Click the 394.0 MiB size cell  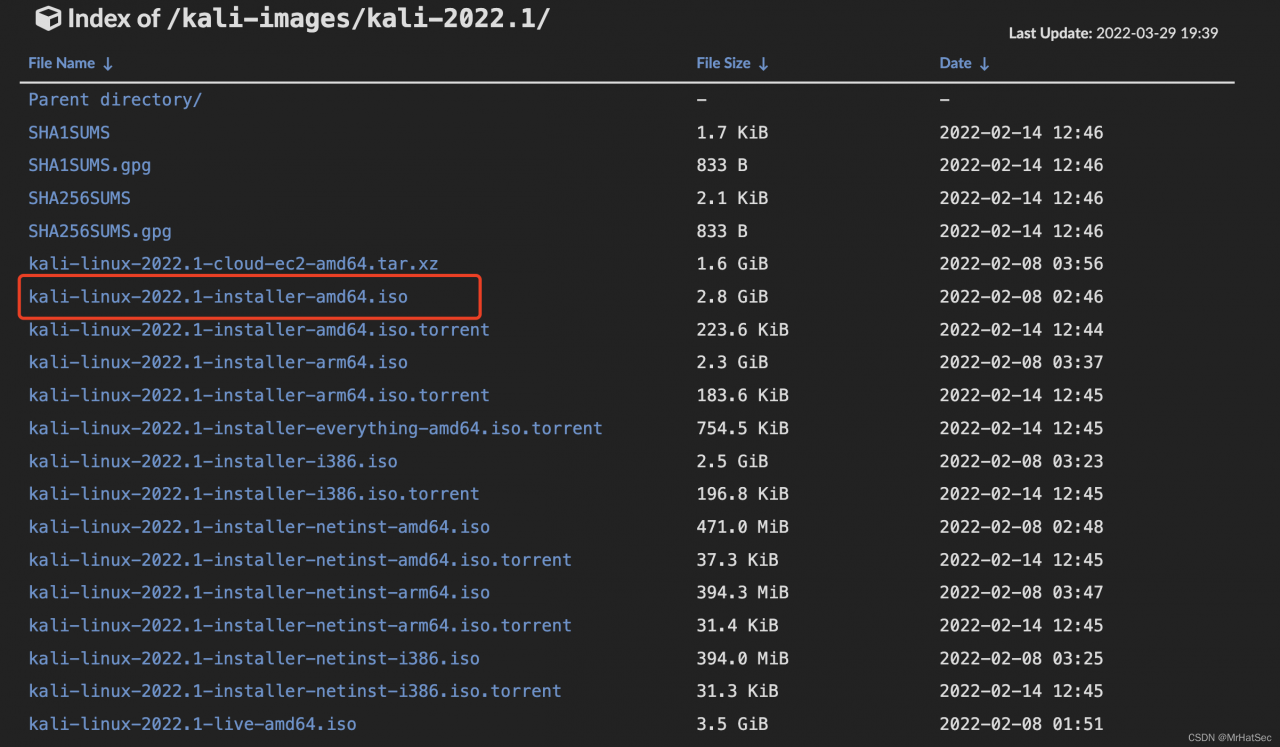click(x=742, y=659)
